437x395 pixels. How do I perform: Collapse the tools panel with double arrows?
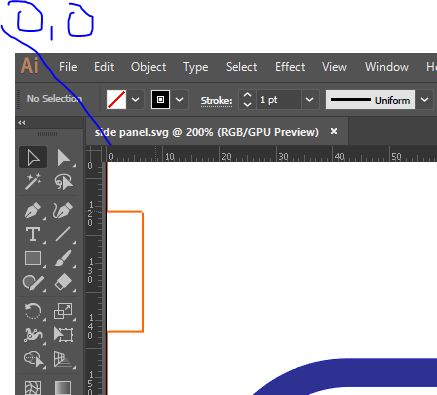coord(22,123)
